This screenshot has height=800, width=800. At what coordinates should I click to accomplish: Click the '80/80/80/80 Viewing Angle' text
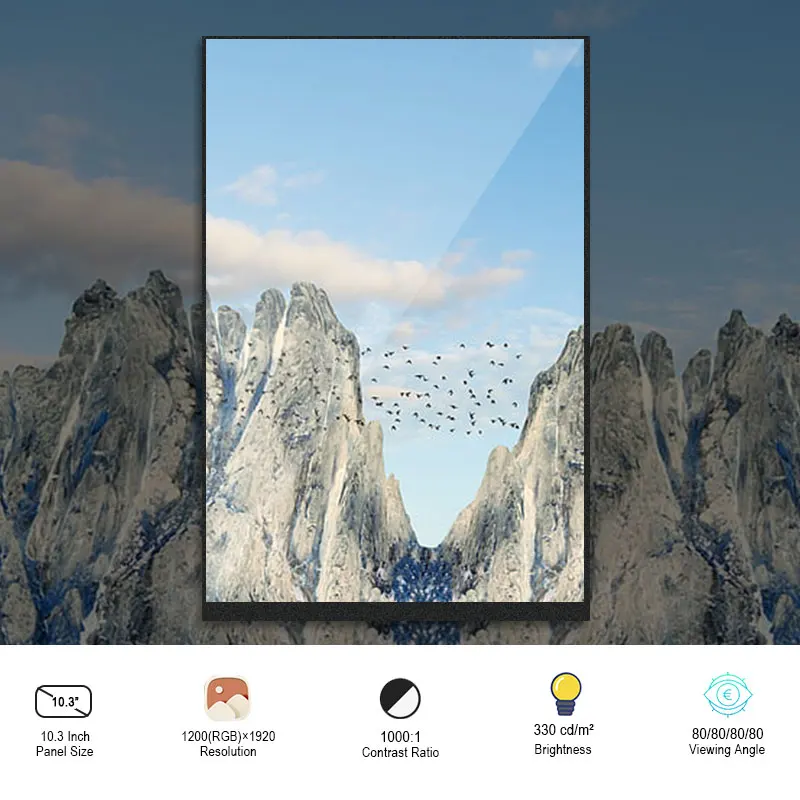[x=727, y=741]
